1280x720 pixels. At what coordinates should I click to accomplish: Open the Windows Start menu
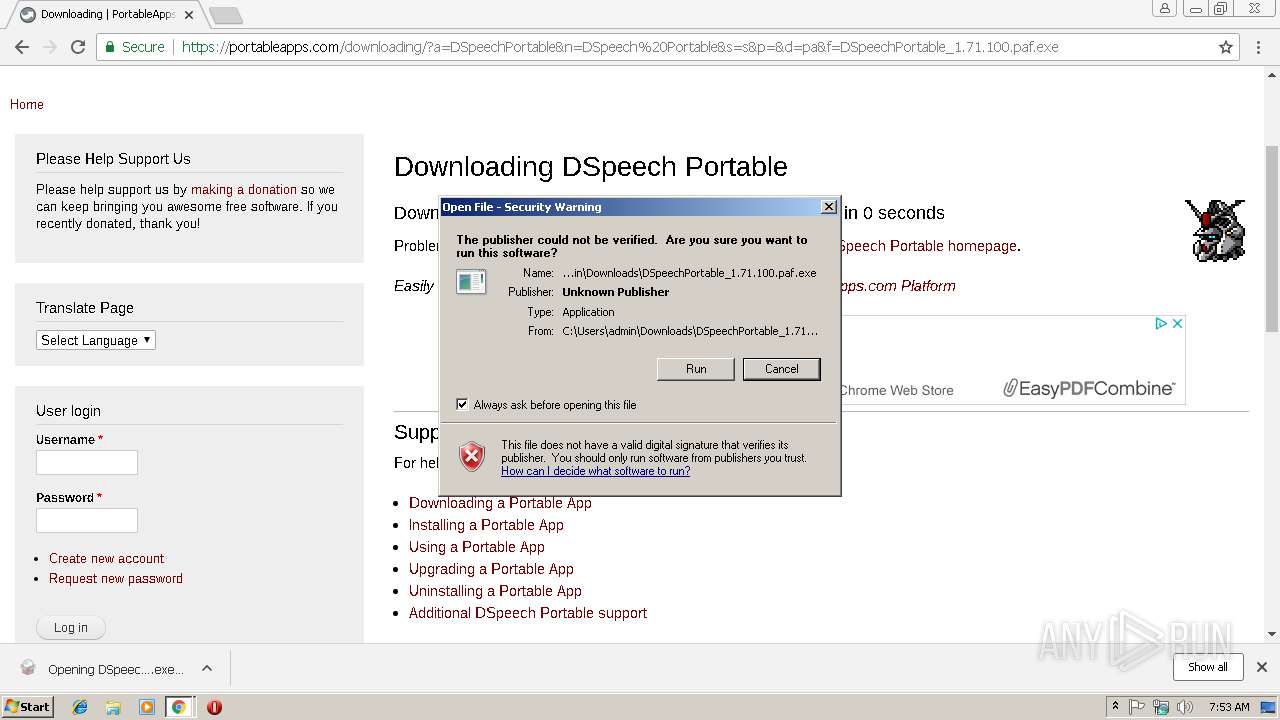coord(28,706)
